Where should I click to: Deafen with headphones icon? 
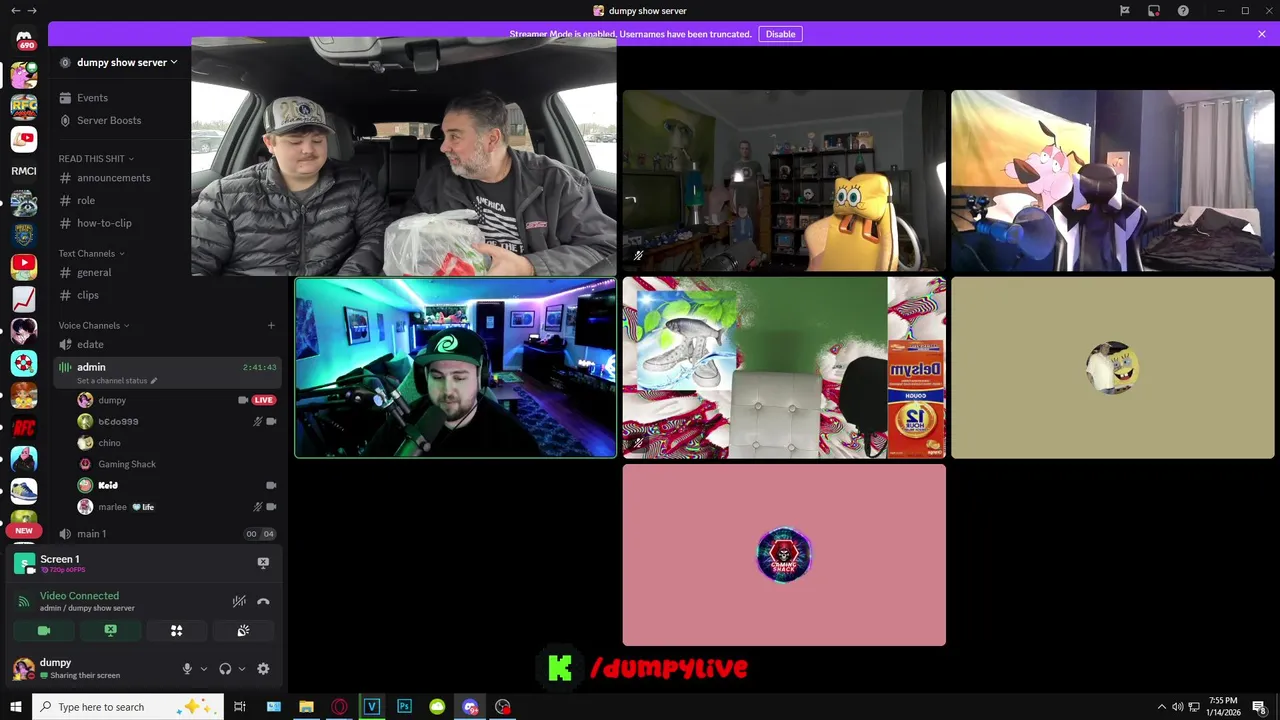click(225, 669)
